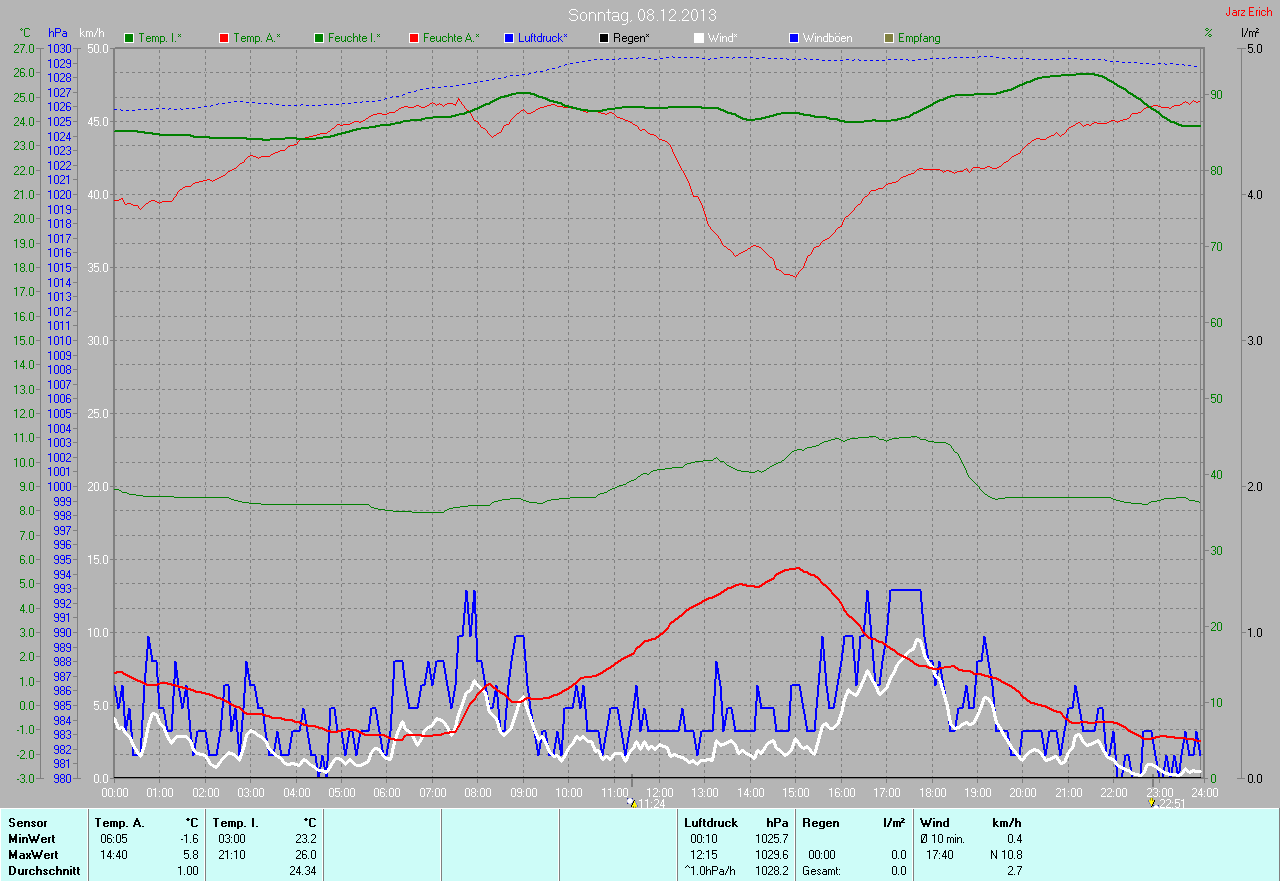The height and width of the screenshot is (881, 1280).
Task: Click the ^1.0hPa/h pressure trend label
Action: tap(711, 871)
